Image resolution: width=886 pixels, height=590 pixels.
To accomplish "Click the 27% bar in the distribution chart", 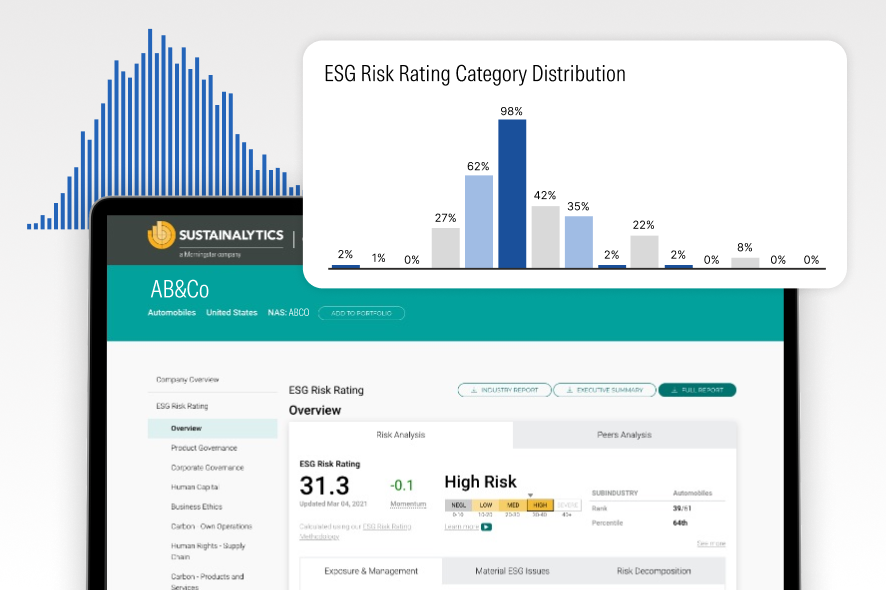I will 446,248.
